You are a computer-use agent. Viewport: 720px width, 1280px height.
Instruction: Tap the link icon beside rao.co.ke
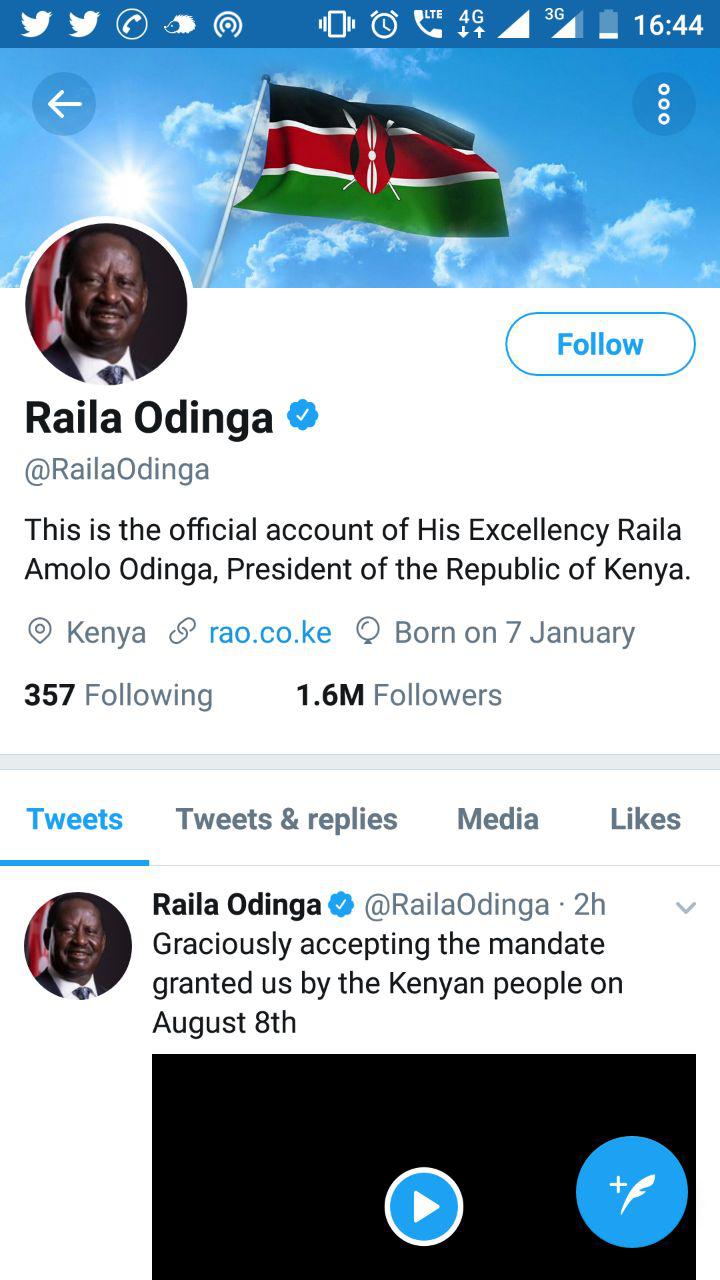tap(182, 632)
